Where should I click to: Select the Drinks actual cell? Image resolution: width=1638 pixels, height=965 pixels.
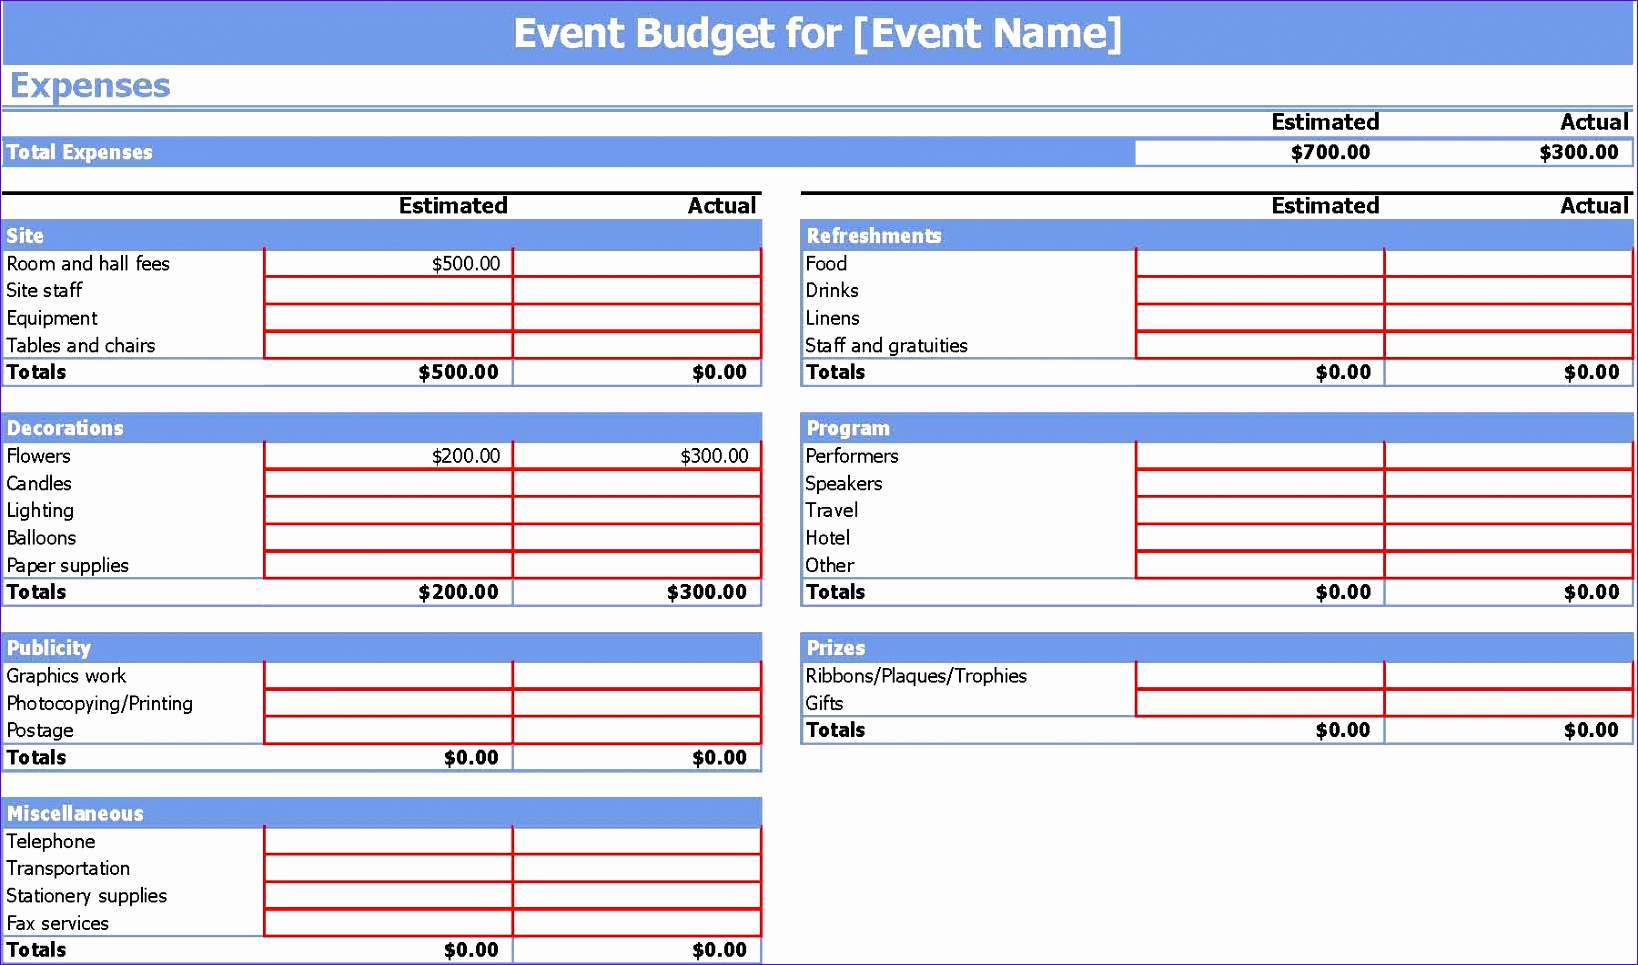(1510, 290)
